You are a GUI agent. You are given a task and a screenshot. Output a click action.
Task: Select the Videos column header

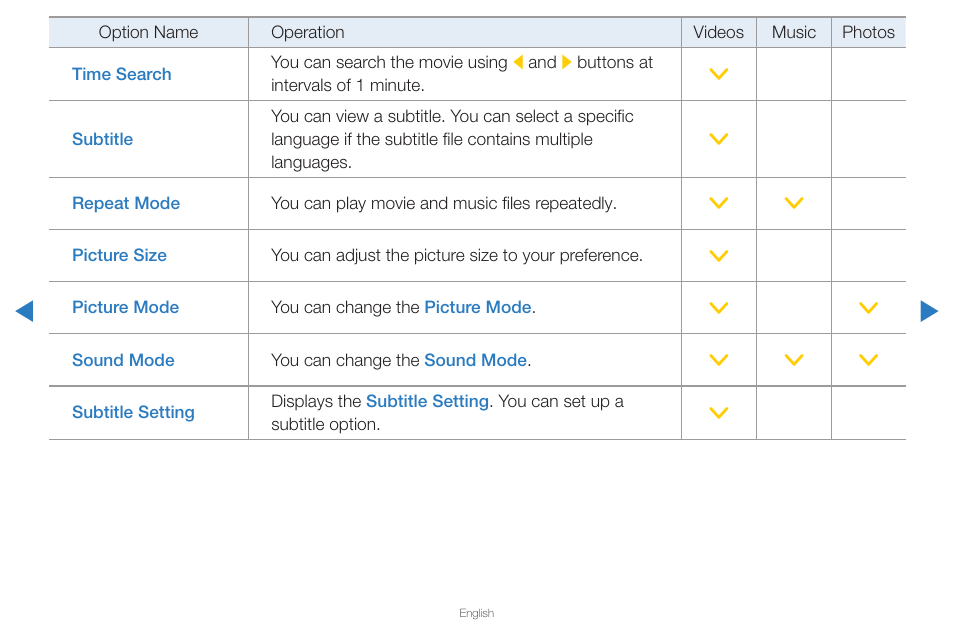click(719, 32)
